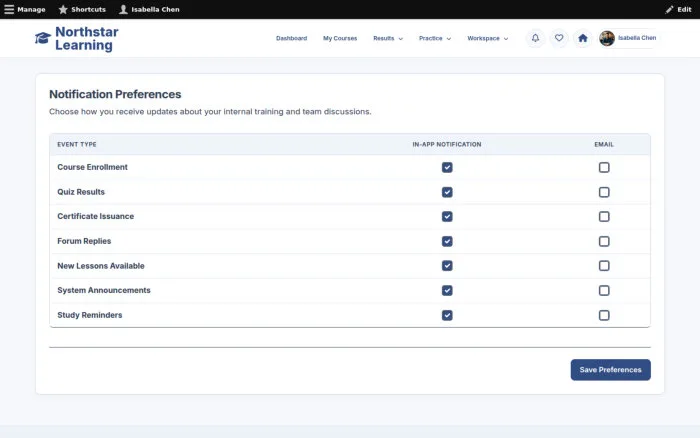Open the favorites heart icon
Image resolution: width=700 pixels, height=438 pixels.
(559, 38)
